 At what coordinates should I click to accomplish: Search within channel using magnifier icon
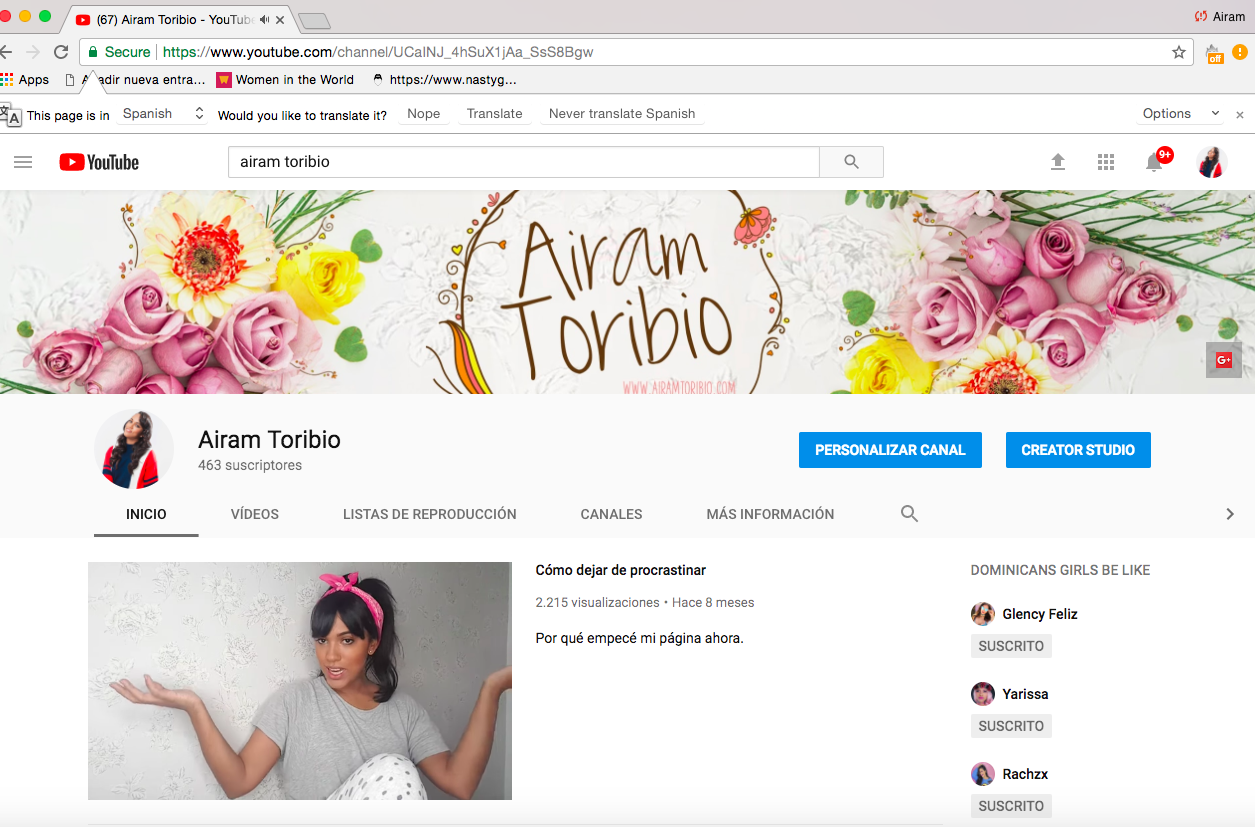[x=909, y=514]
